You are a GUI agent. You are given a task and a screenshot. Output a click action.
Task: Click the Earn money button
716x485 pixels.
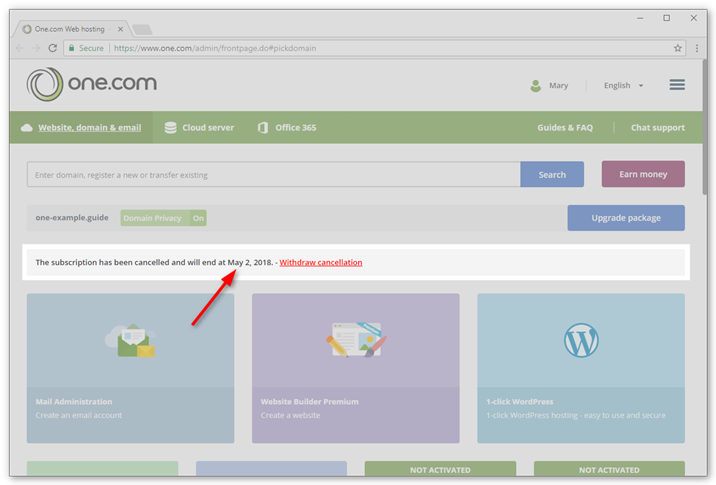coord(643,174)
